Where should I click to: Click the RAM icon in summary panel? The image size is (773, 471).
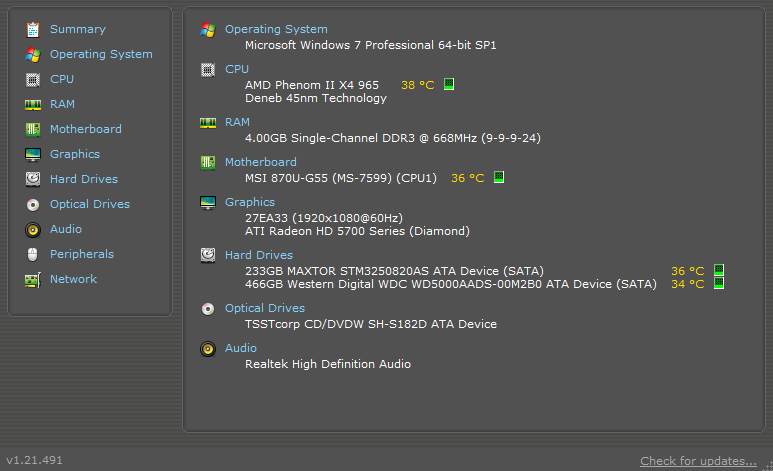(x=208, y=123)
